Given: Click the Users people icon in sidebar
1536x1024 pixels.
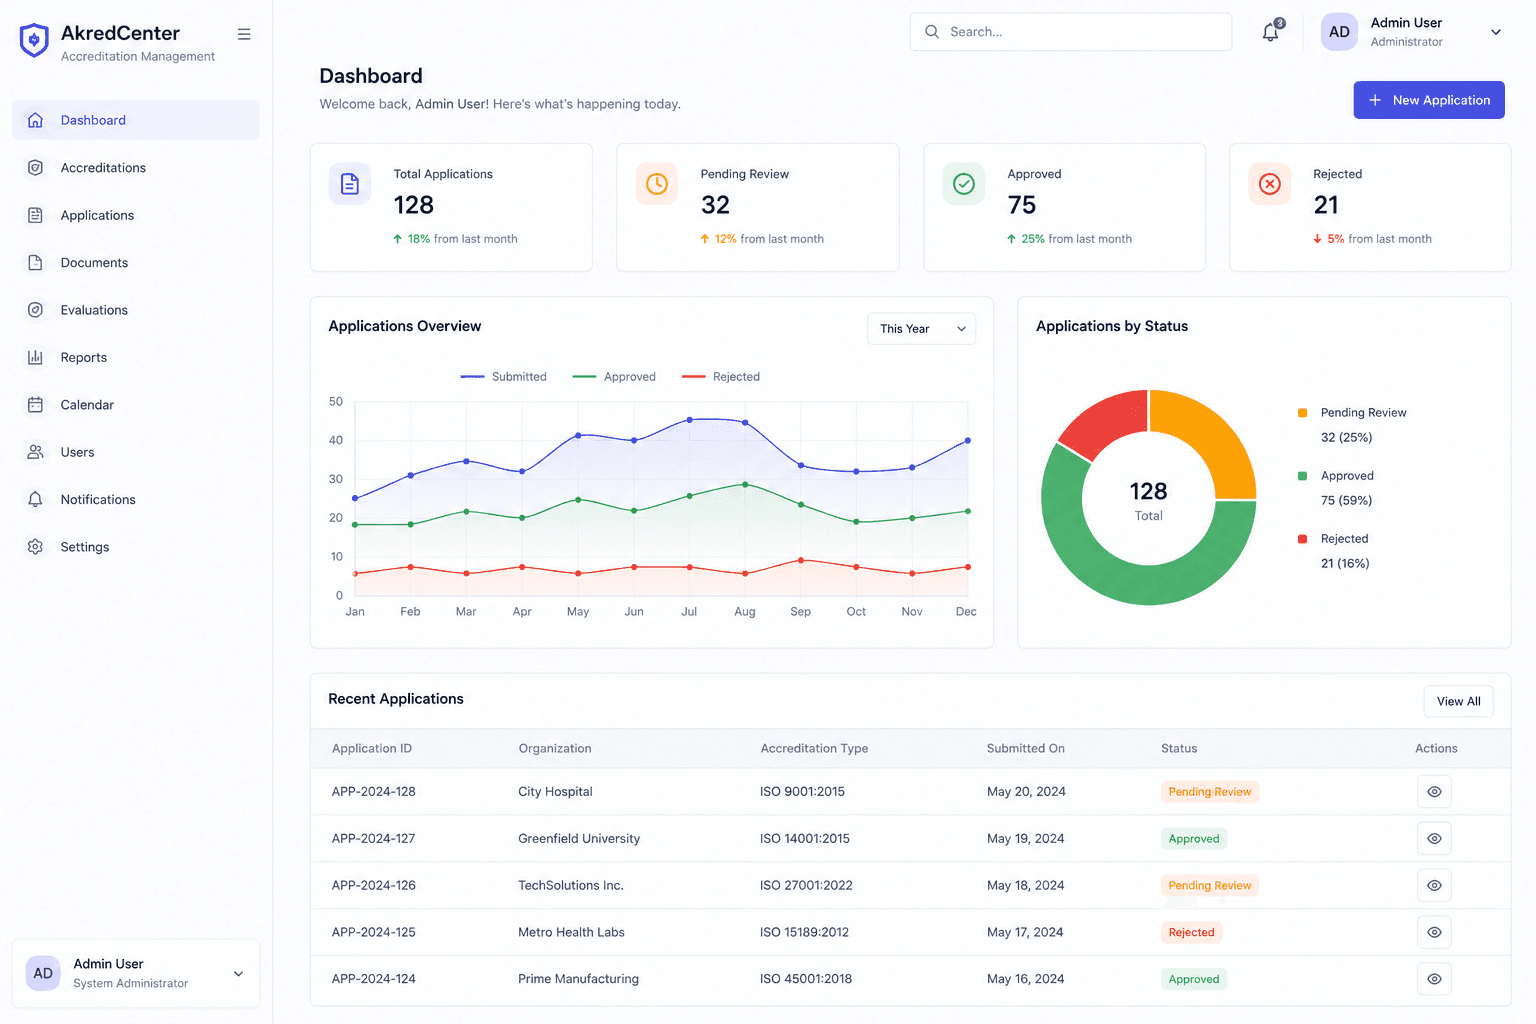Looking at the screenshot, I should tap(35, 452).
